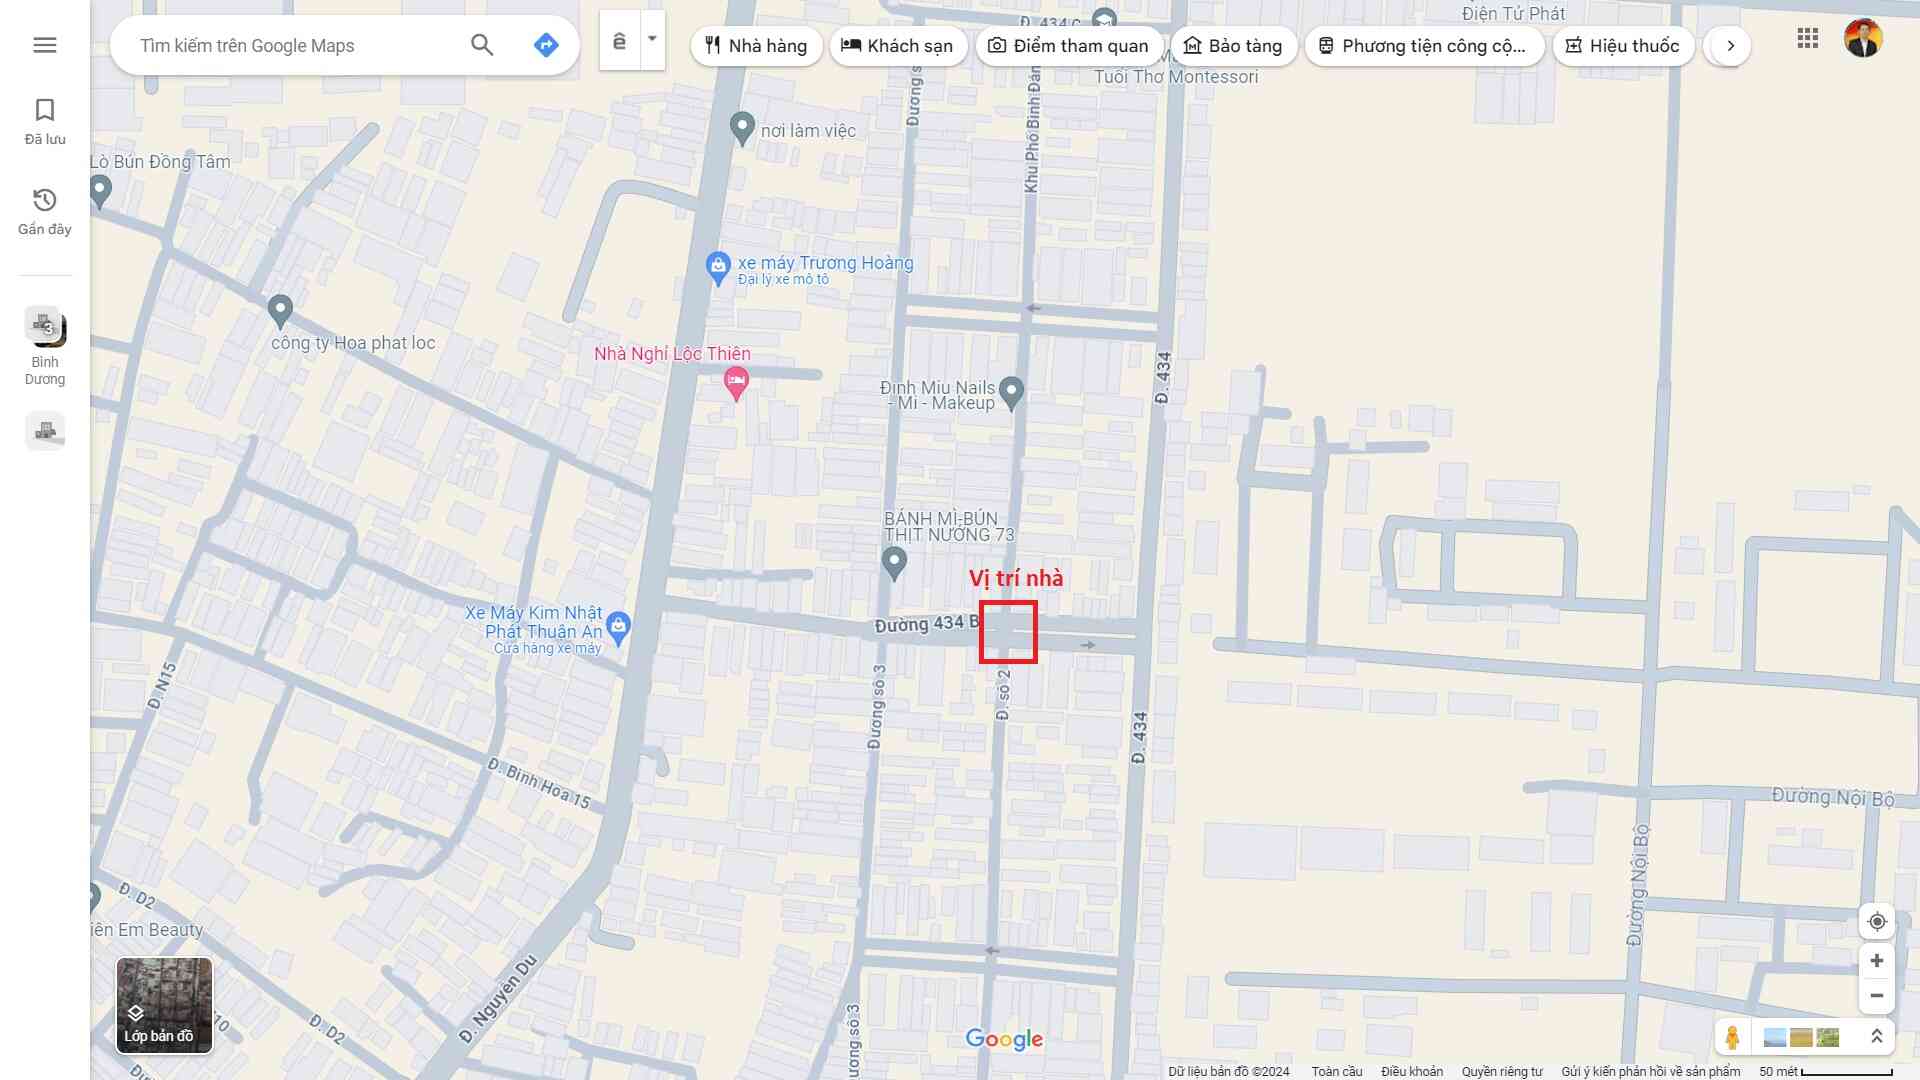Expand bottom-right imagery panel chevron
Image resolution: width=1920 pixels, height=1080 pixels.
click(1877, 1037)
